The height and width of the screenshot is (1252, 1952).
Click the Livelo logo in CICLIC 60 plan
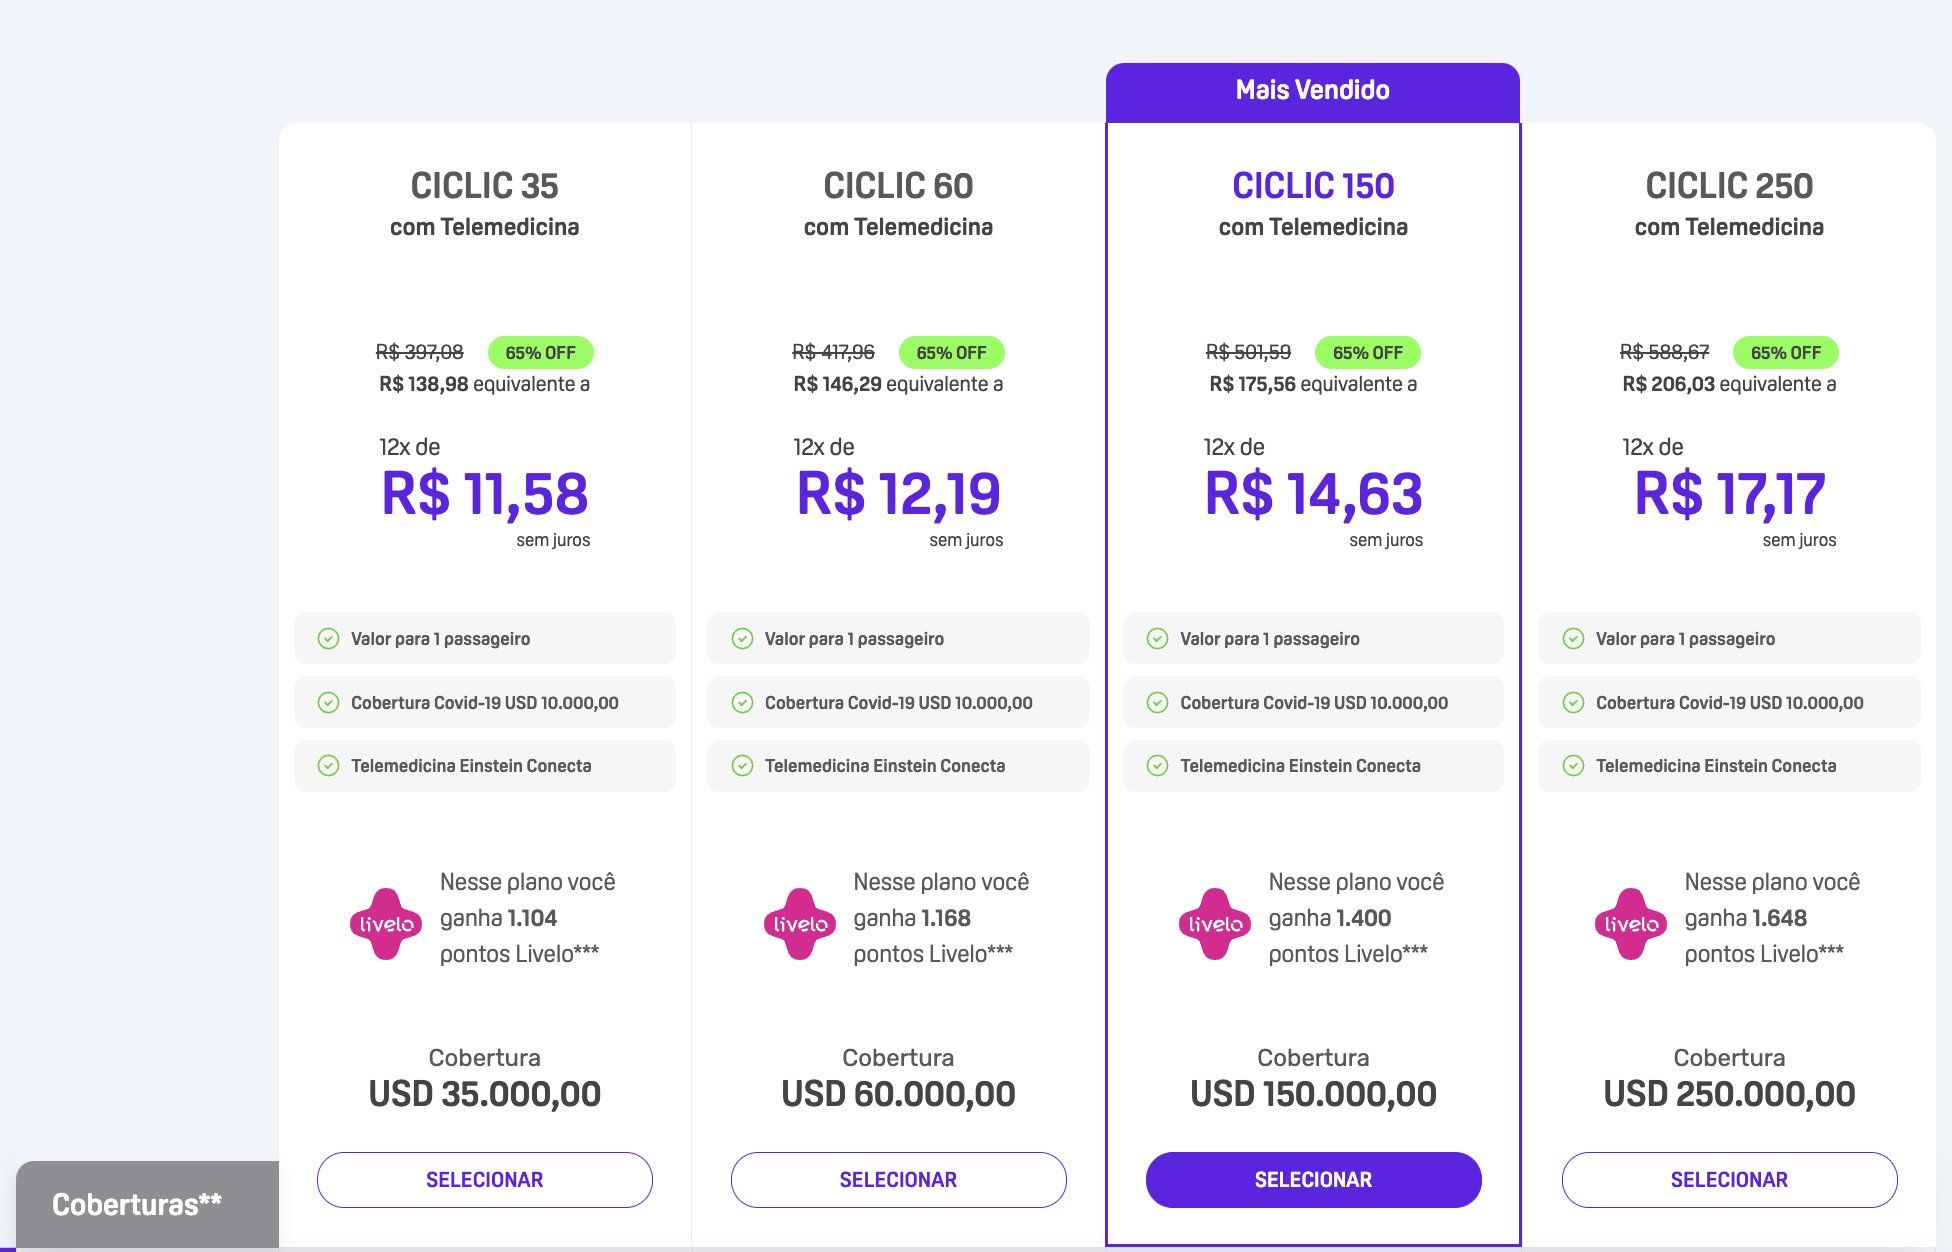[x=800, y=924]
